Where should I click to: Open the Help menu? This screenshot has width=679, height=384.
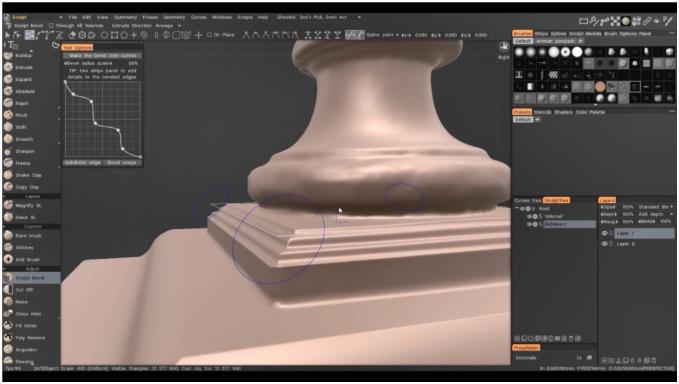263,17
